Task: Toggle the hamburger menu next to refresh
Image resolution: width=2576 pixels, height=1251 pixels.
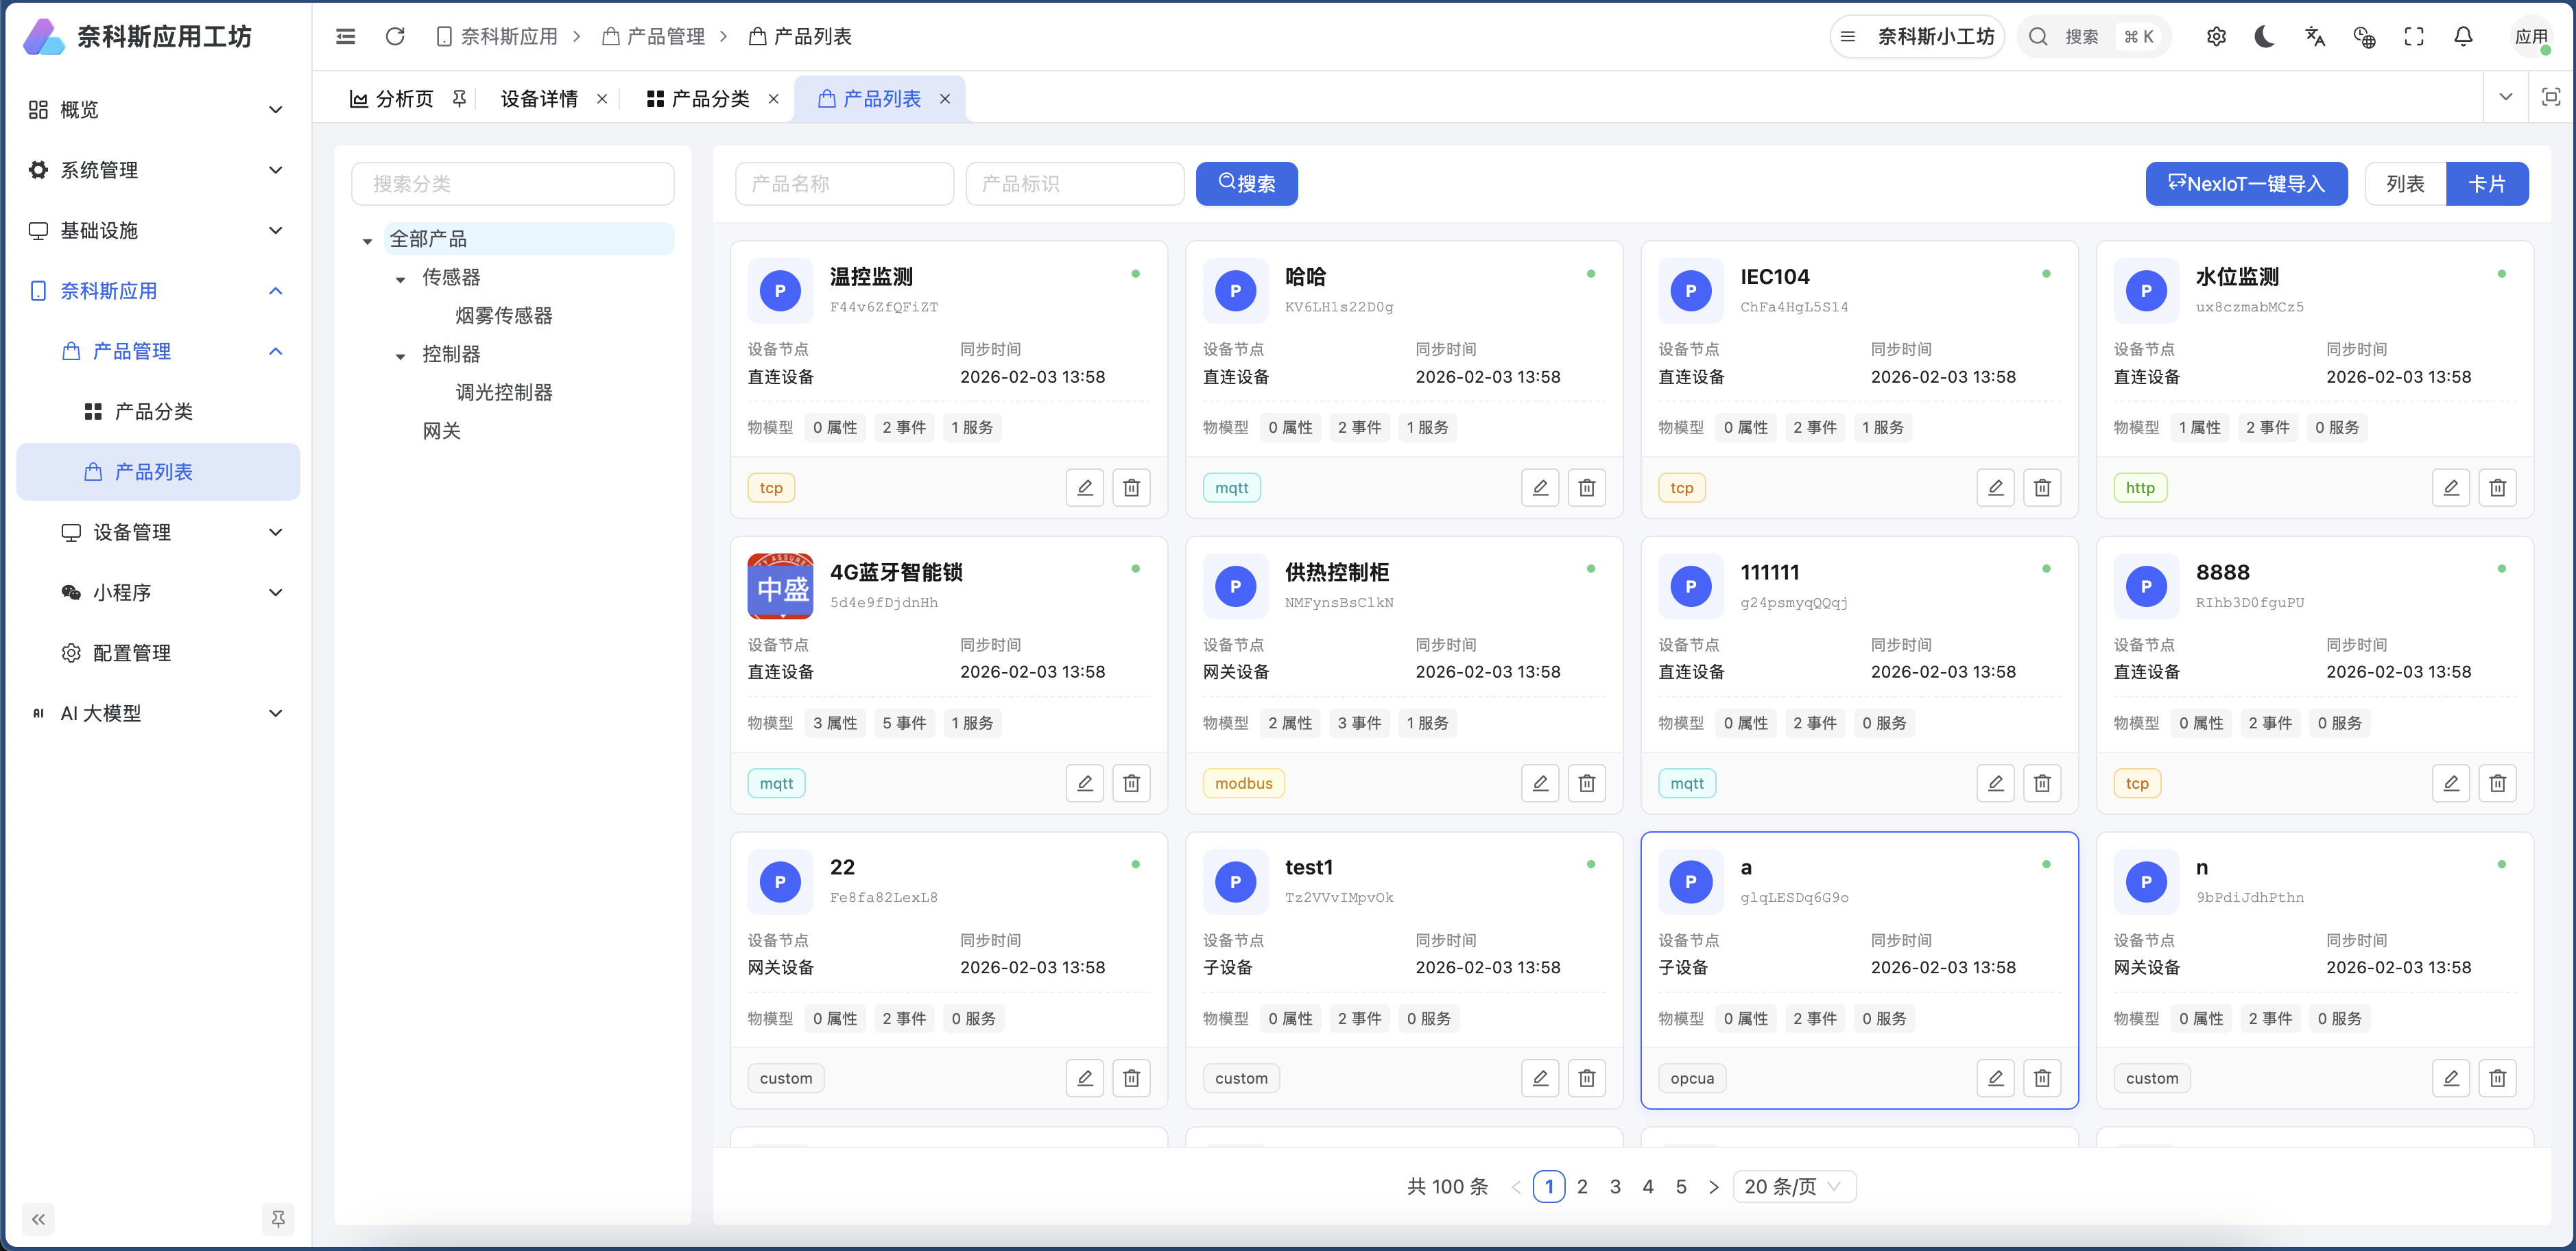Action: [346, 36]
